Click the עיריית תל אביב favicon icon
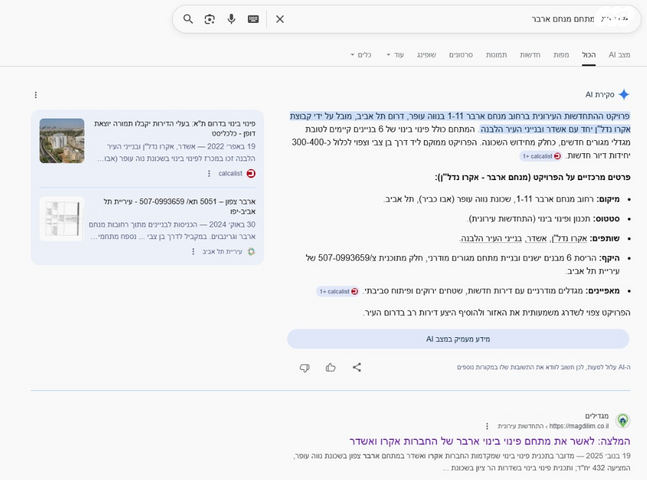This screenshot has height=480, width=647. point(251,251)
